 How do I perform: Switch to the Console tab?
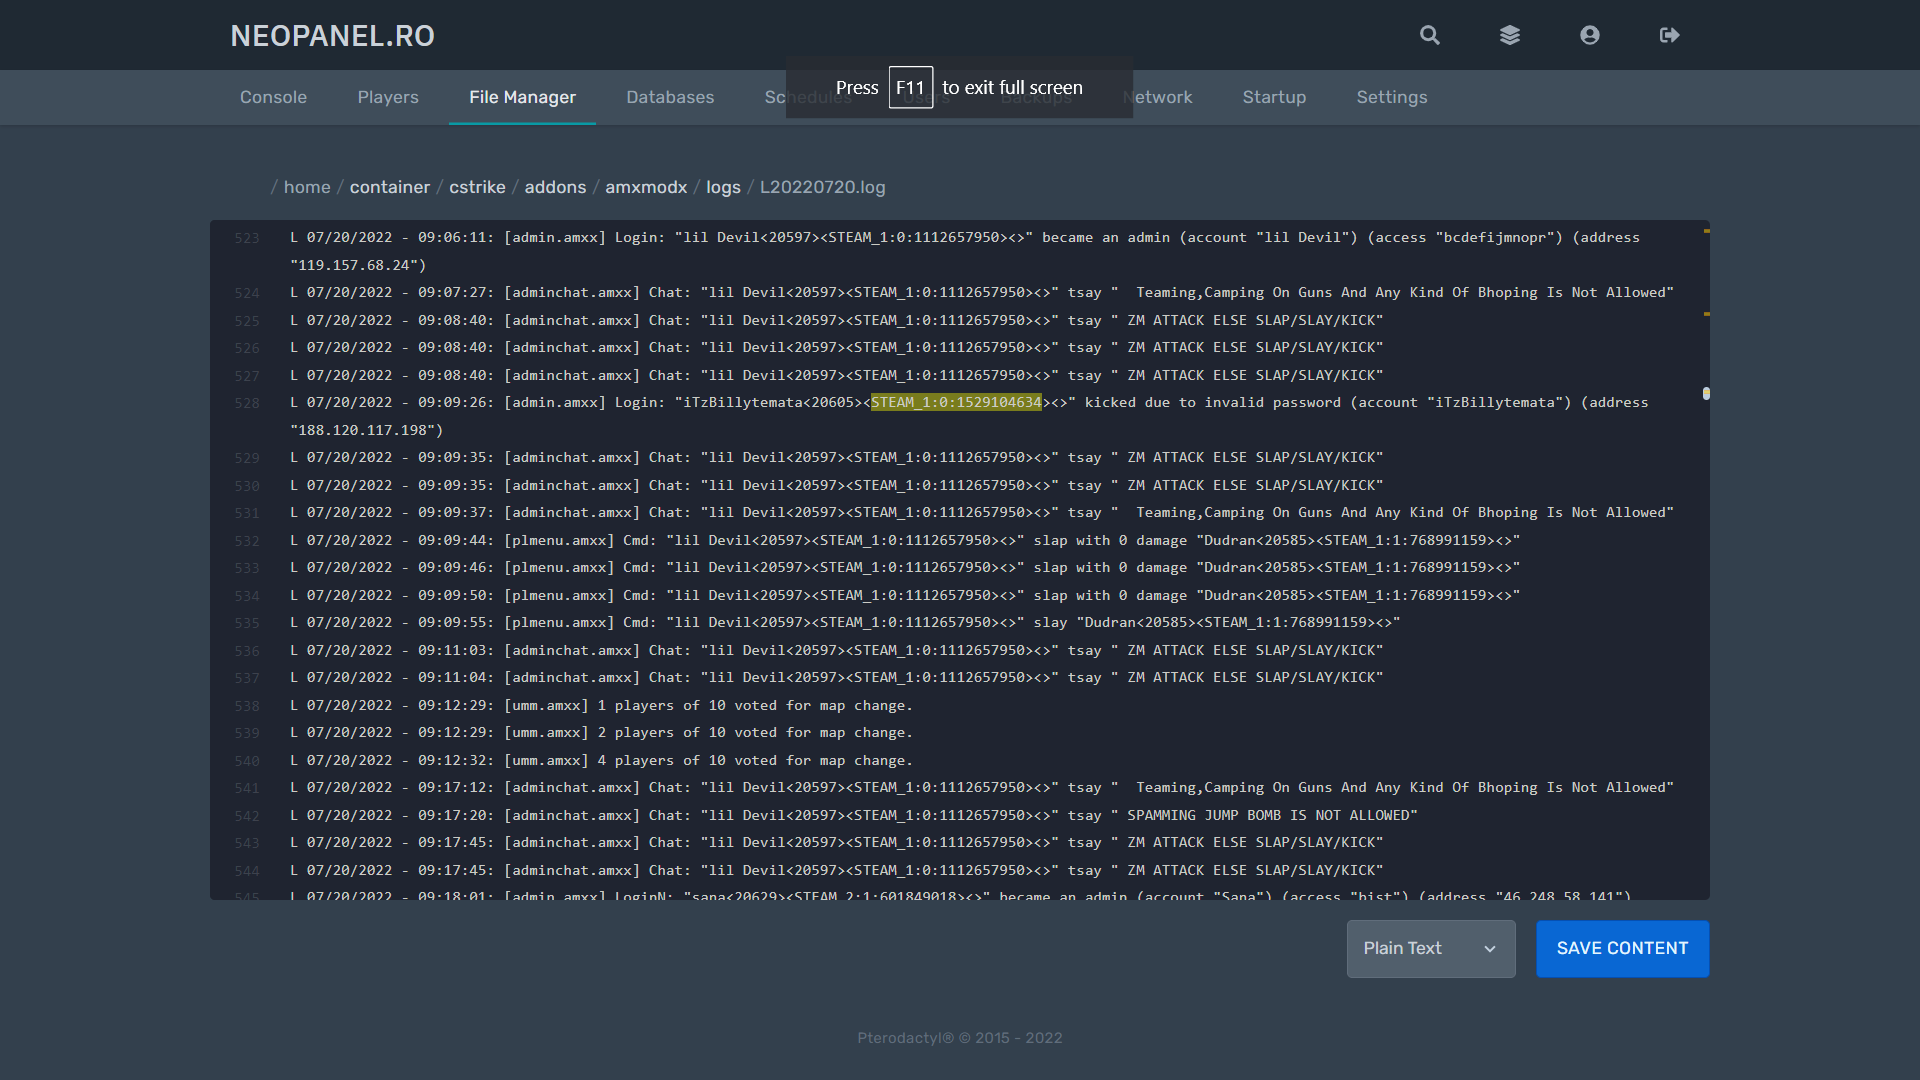pyautogui.click(x=273, y=97)
